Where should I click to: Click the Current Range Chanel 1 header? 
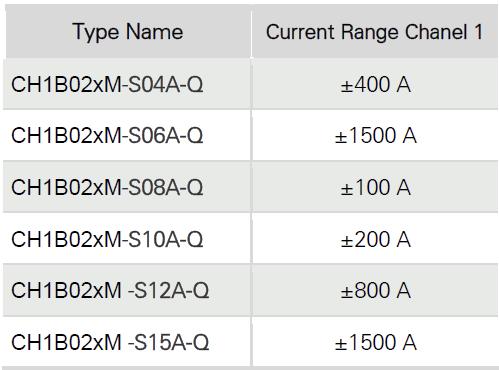tap(374, 32)
